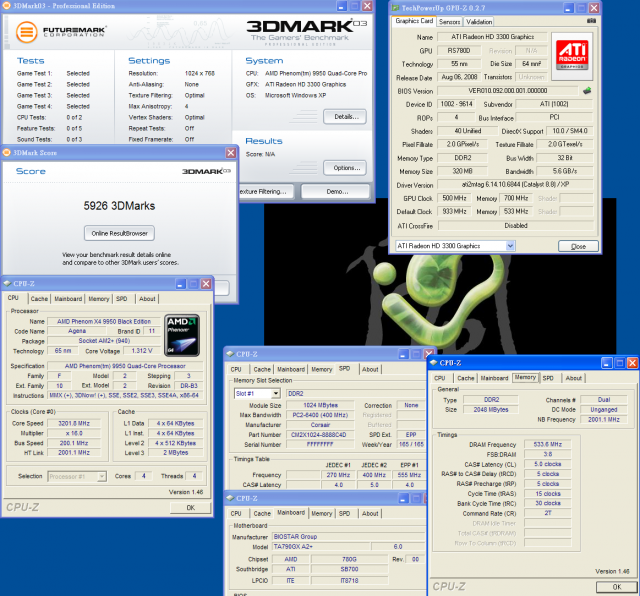Select the SPD tab in the CPU-Z Memory window
640x596 pixels.
pos(548,378)
